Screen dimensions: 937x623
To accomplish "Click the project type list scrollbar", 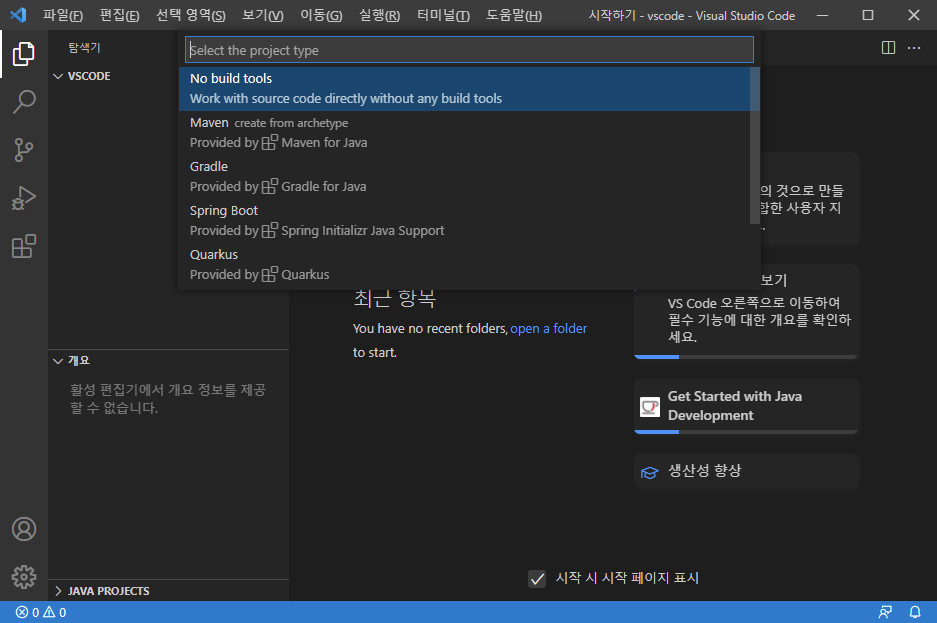I will tap(755, 146).
